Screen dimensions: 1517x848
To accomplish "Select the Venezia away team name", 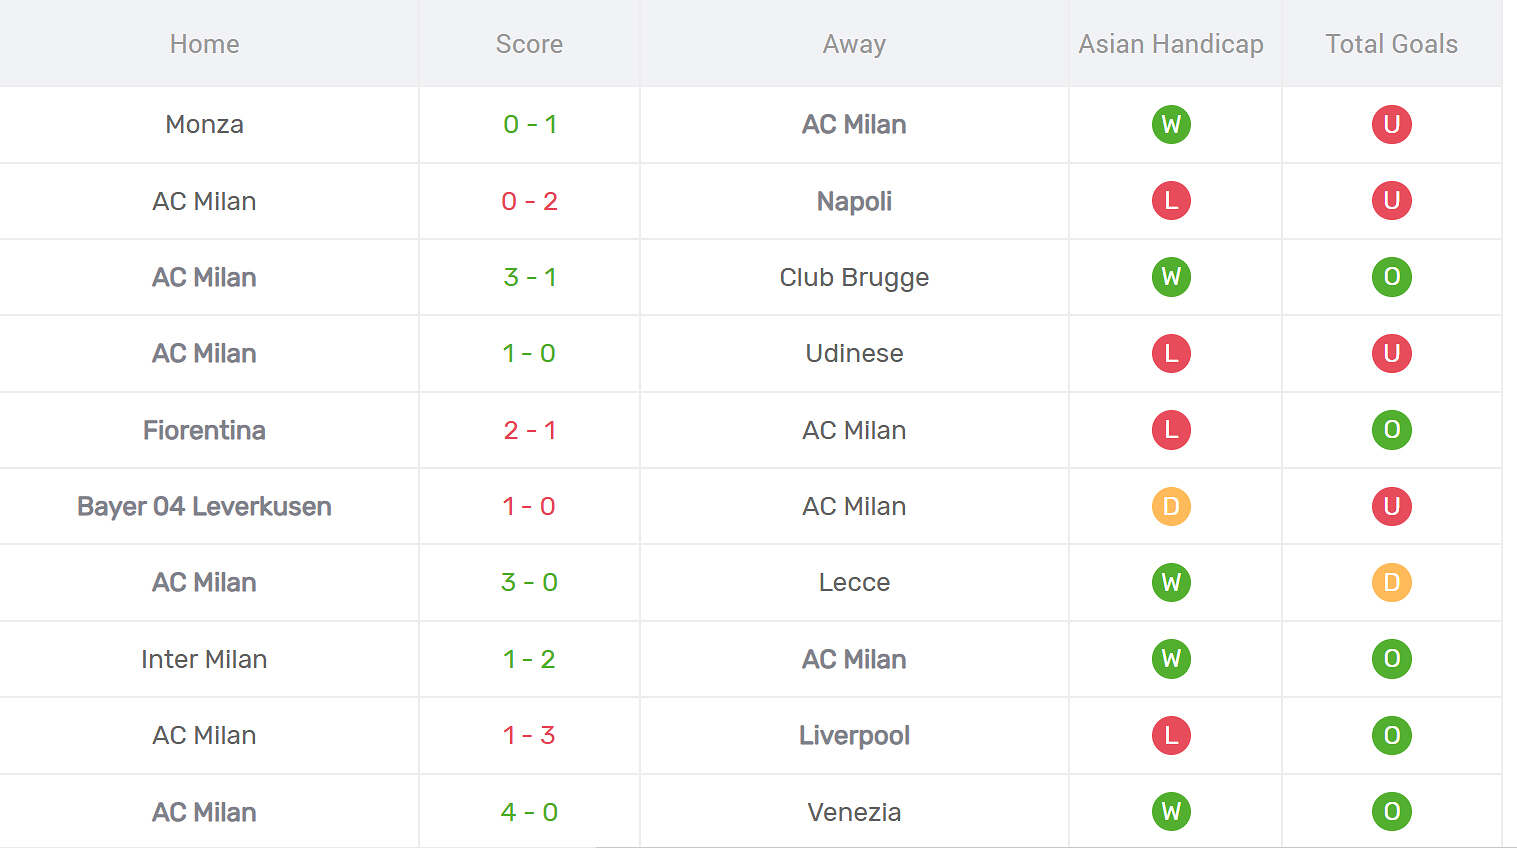I will pyautogui.click(x=853, y=812).
